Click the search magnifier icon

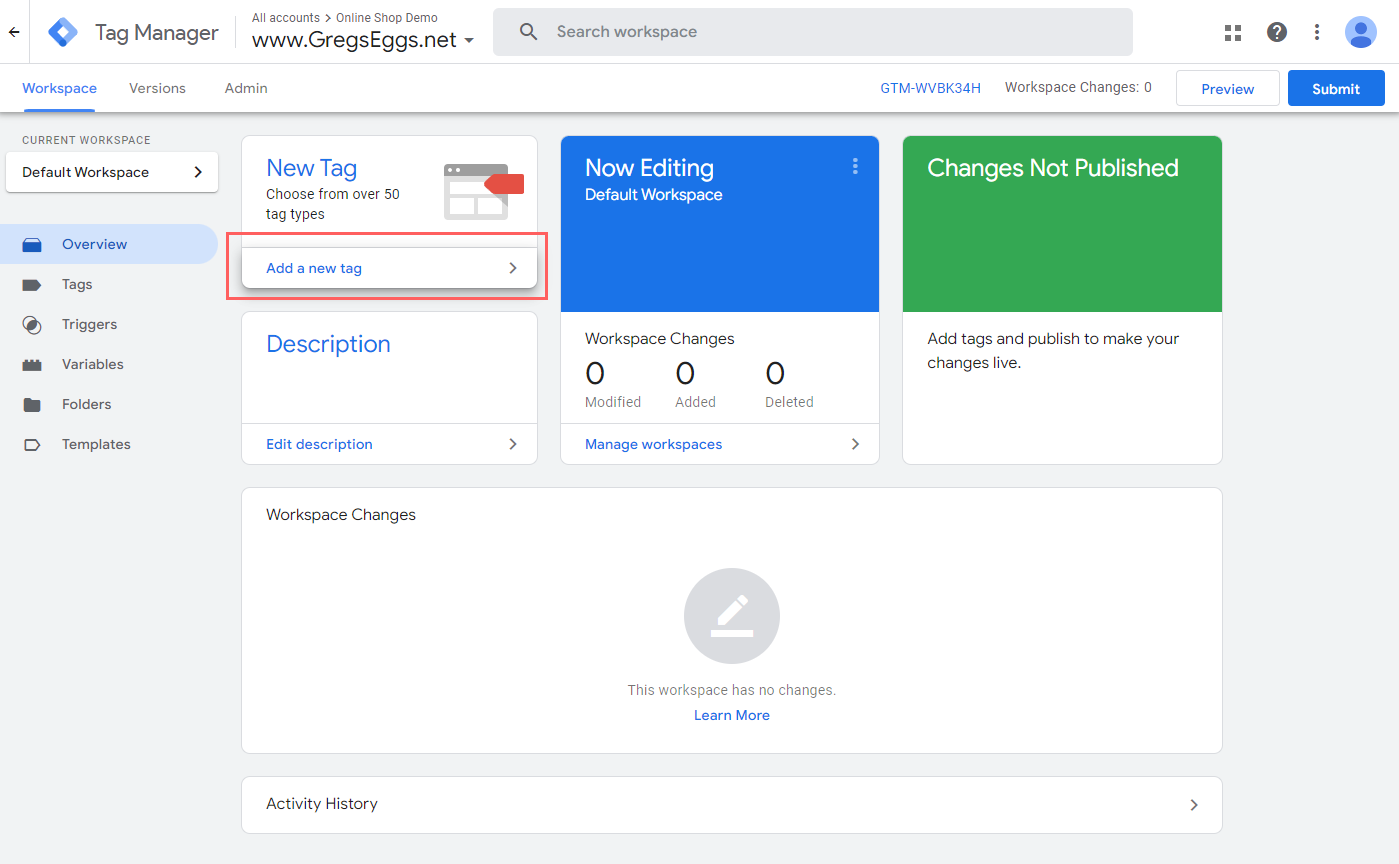[x=529, y=32]
